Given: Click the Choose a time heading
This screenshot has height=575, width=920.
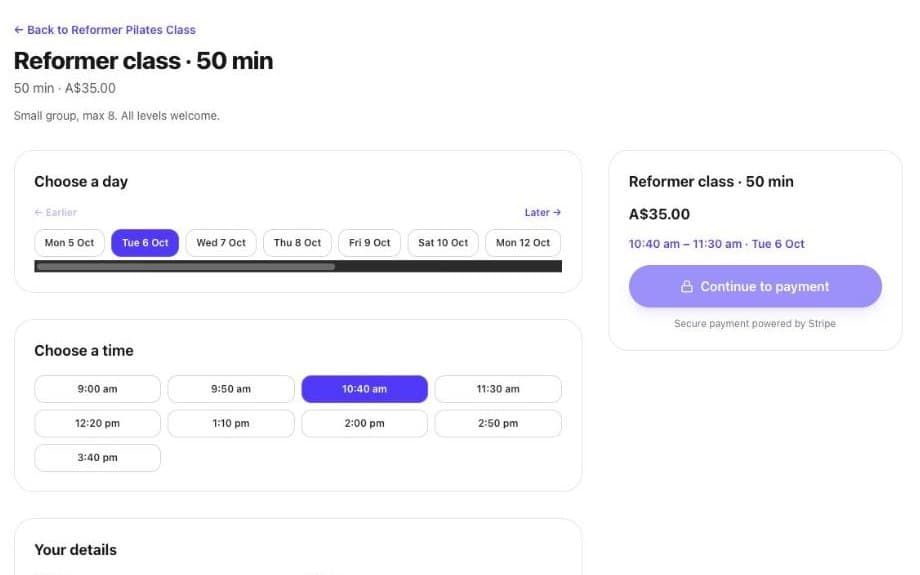Looking at the screenshot, I should (x=84, y=351).
